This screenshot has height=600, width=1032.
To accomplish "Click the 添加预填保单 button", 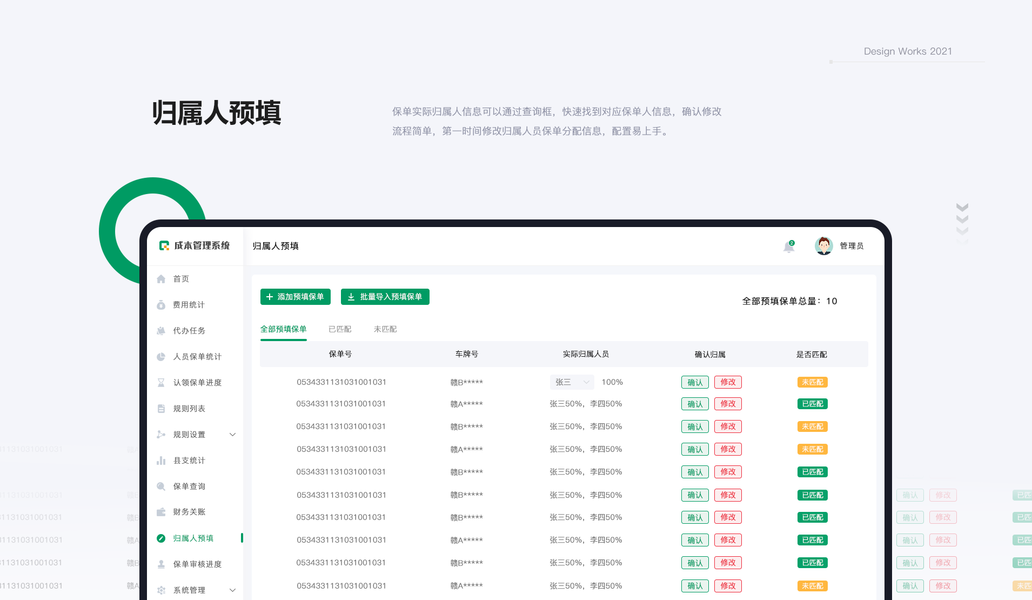I will (296, 297).
